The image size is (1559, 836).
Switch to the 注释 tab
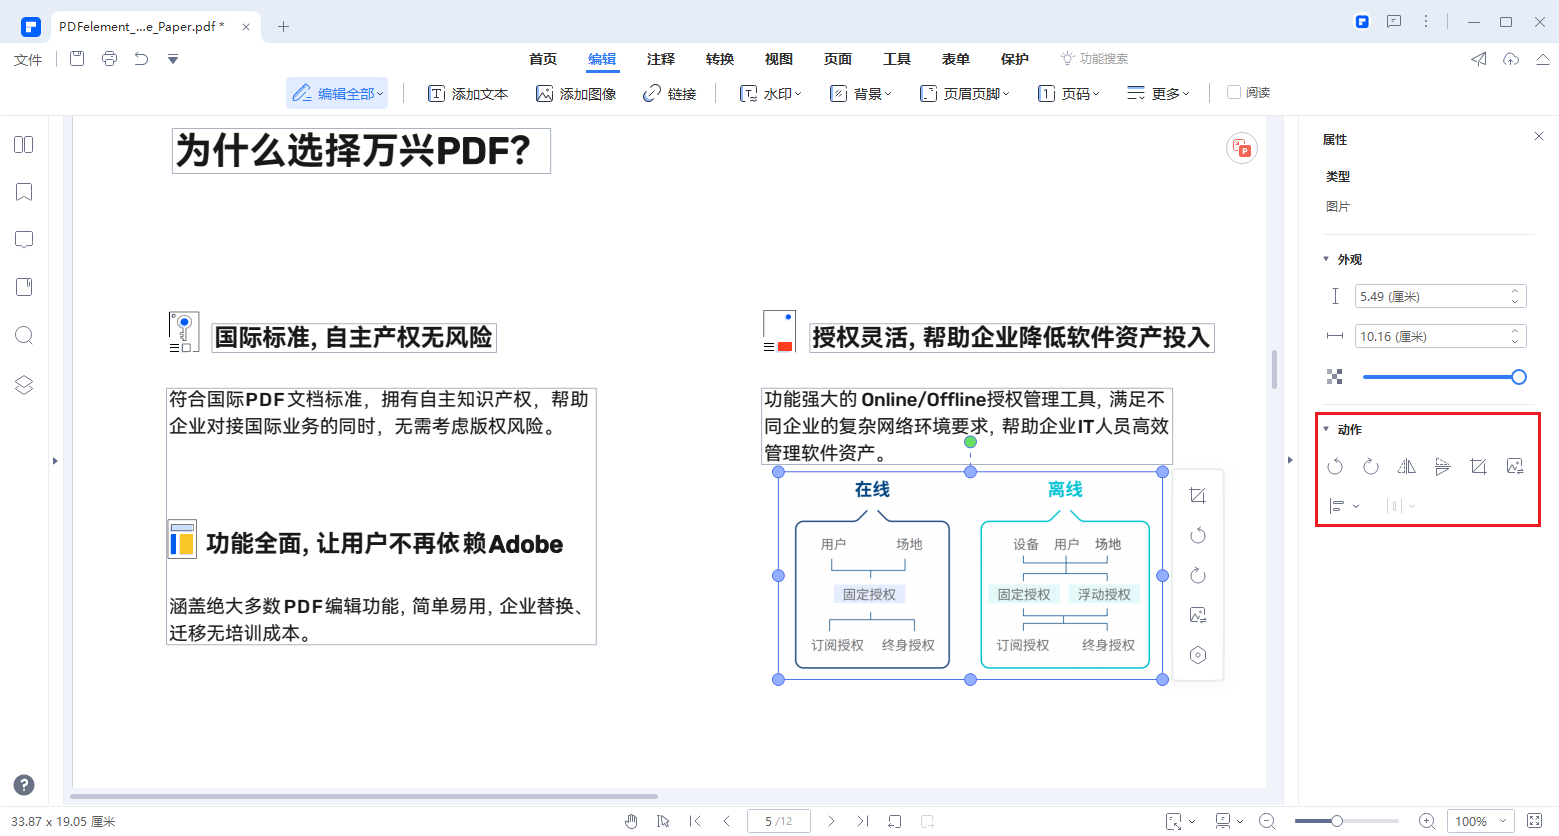(x=660, y=58)
